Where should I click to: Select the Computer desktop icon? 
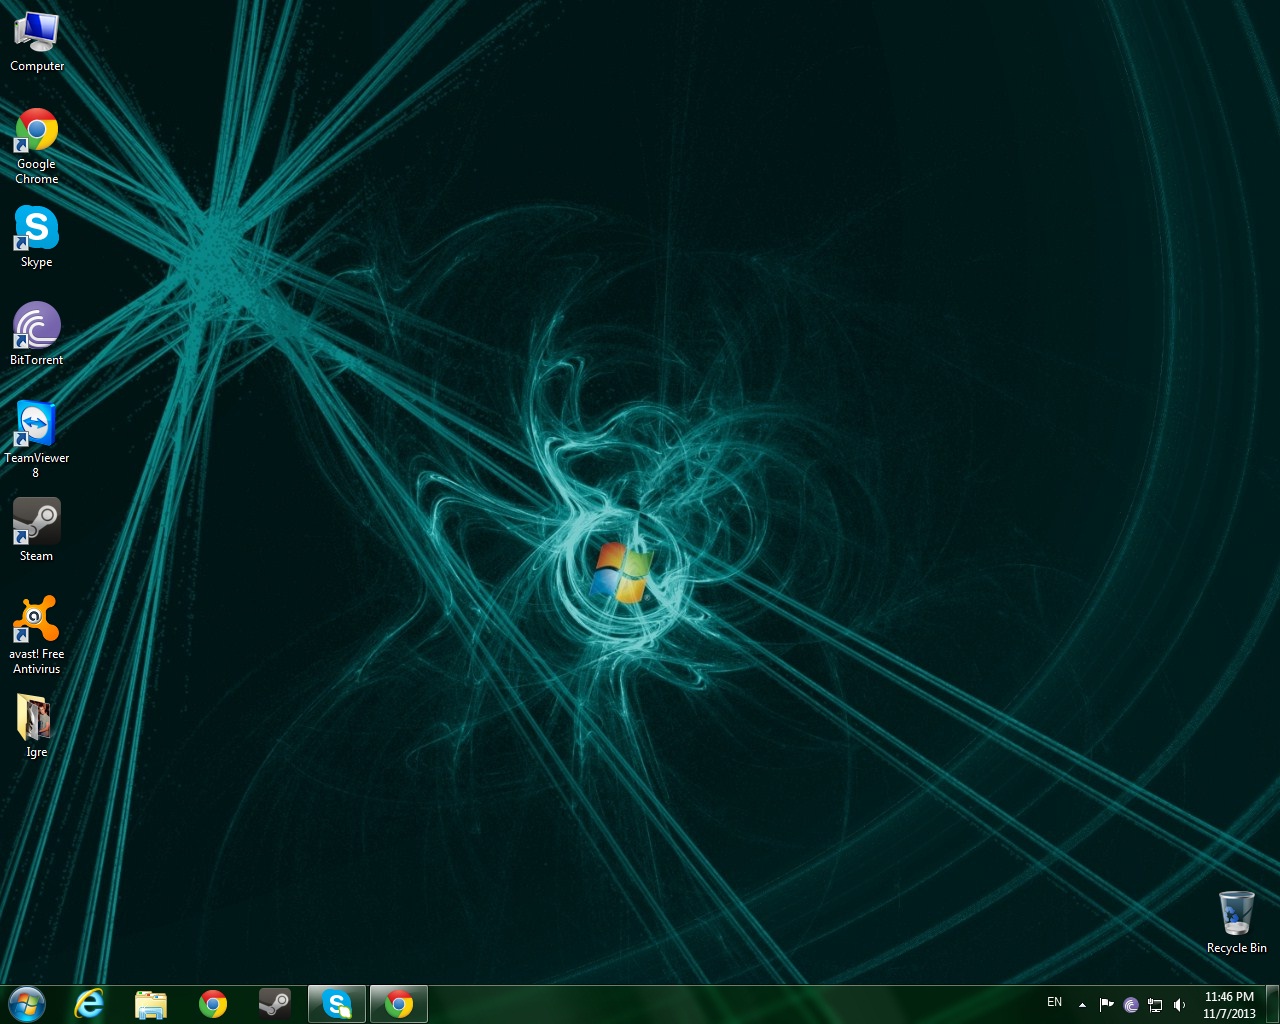[x=37, y=42]
